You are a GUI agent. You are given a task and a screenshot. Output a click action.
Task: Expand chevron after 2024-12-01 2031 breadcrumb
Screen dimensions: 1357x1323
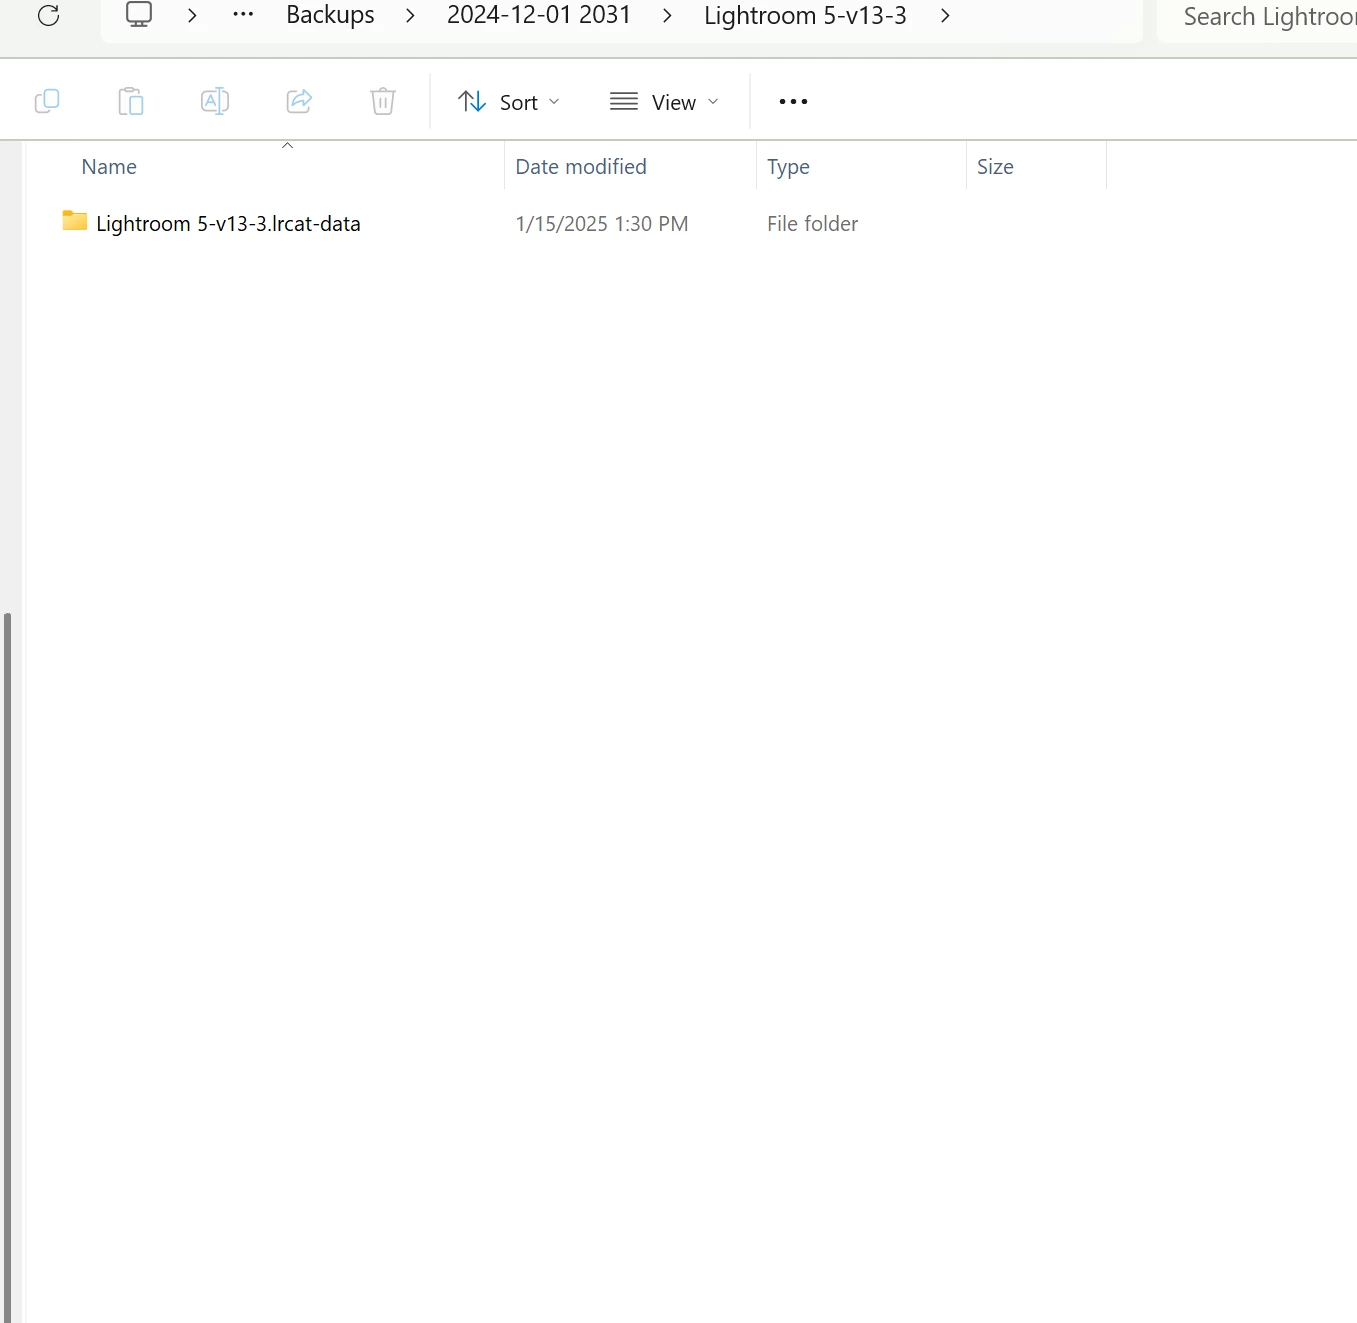tap(667, 16)
